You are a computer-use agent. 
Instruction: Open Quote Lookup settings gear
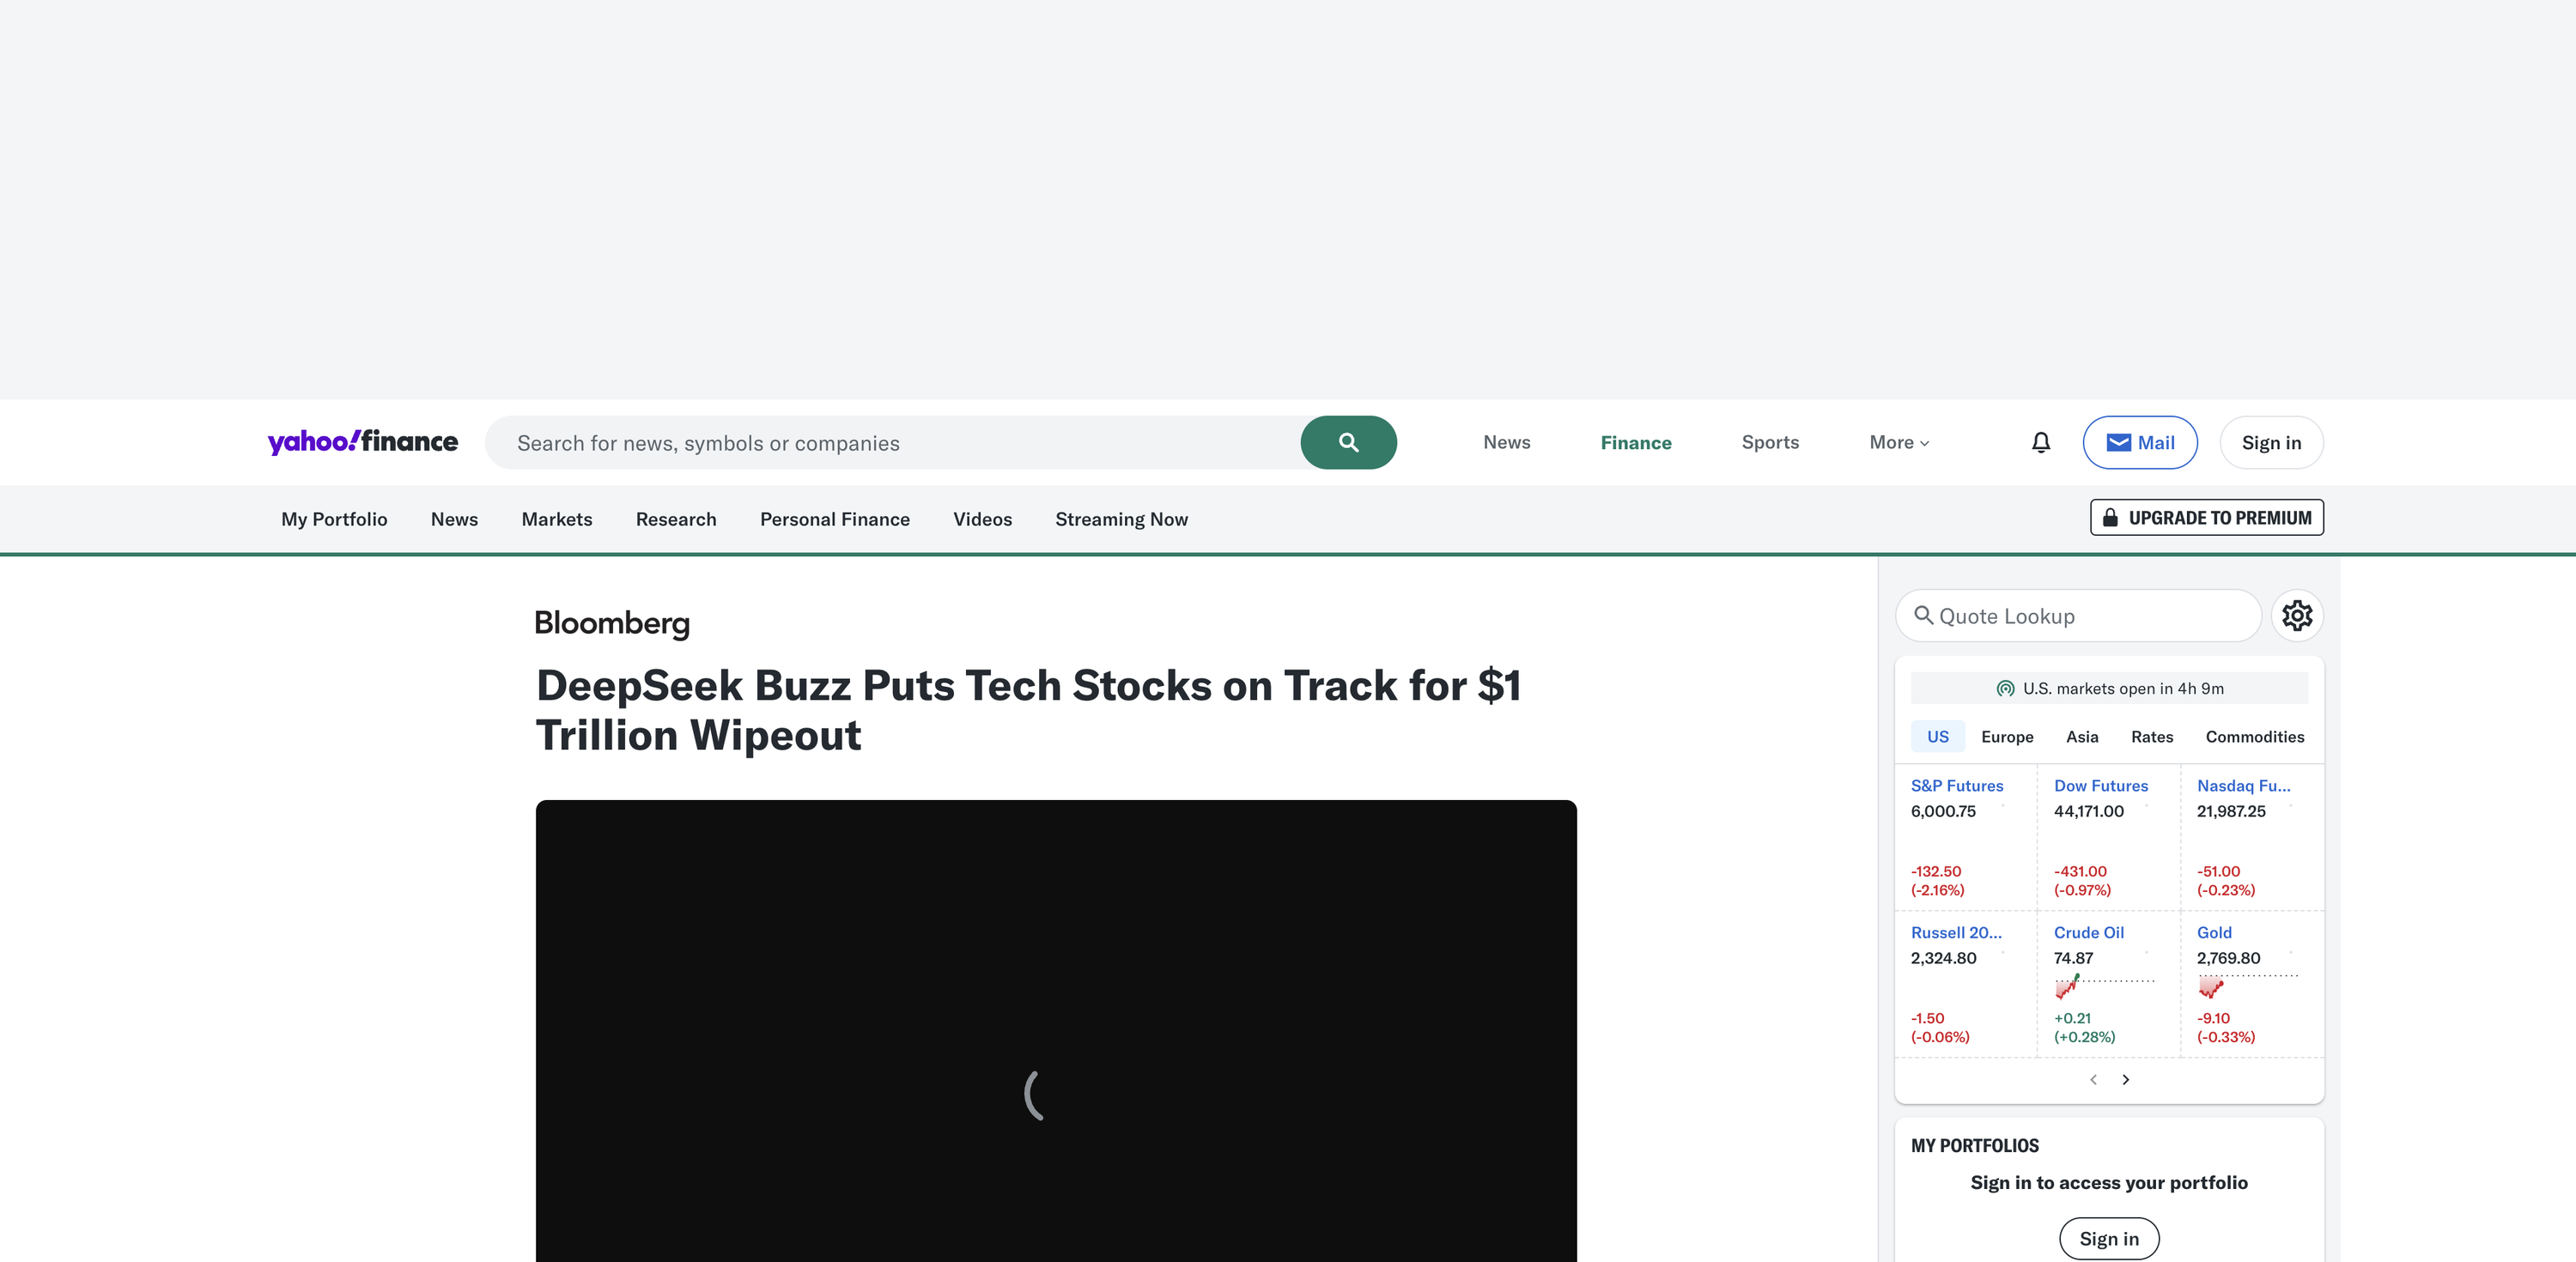tap(2297, 615)
